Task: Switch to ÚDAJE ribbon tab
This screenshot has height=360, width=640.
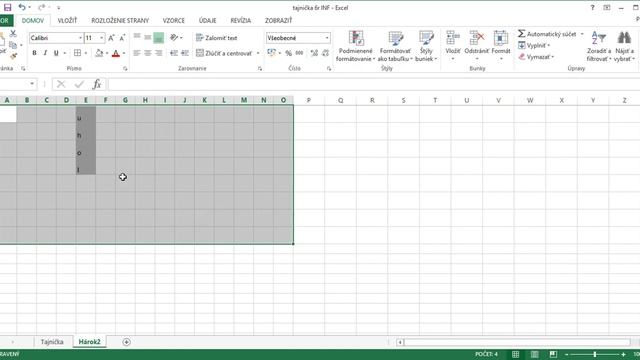Action: [207, 20]
